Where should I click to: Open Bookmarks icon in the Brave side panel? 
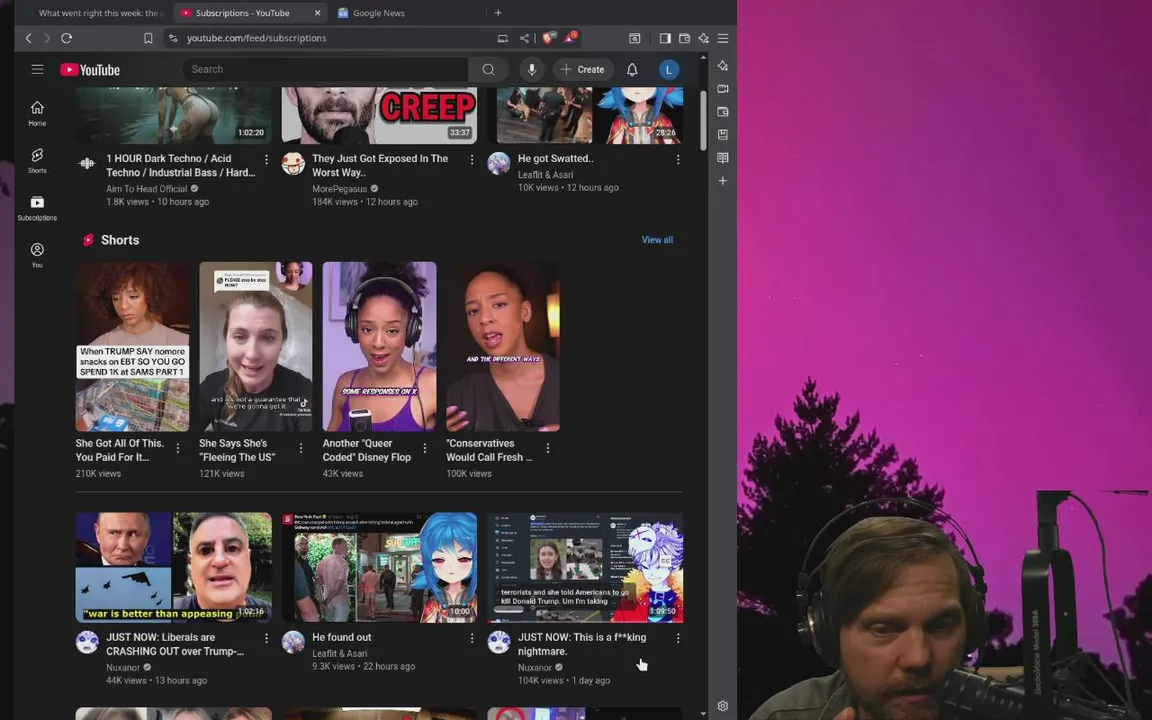[723, 134]
